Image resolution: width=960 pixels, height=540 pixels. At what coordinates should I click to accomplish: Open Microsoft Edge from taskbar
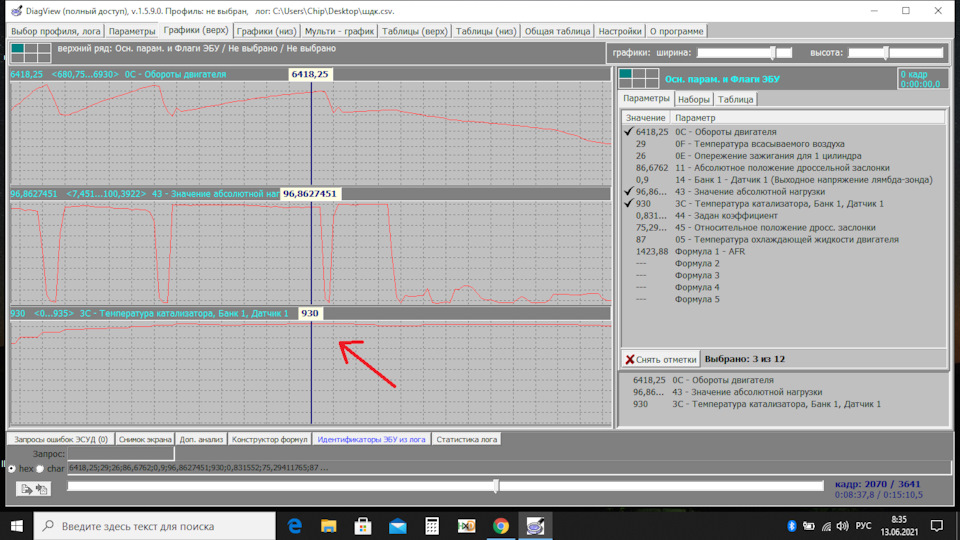295,526
